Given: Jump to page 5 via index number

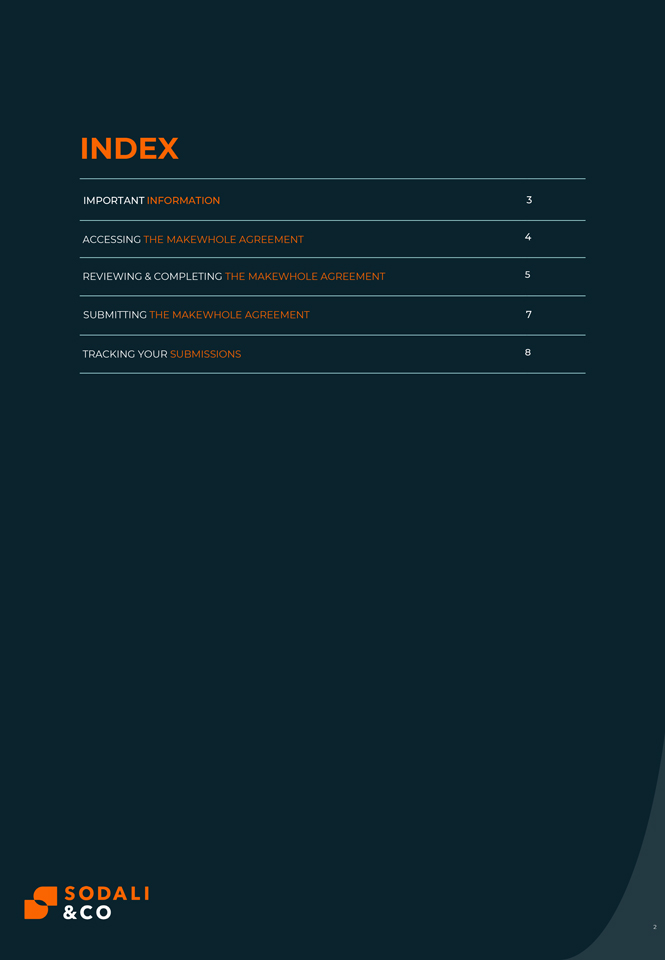Looking at the screenshot, I should click(527, 274).
